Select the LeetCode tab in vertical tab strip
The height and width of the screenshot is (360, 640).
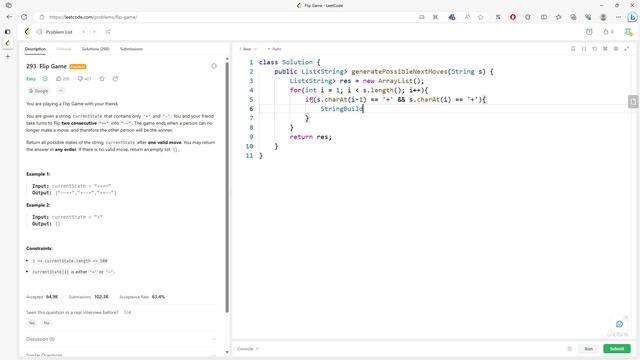coord(8,43)
